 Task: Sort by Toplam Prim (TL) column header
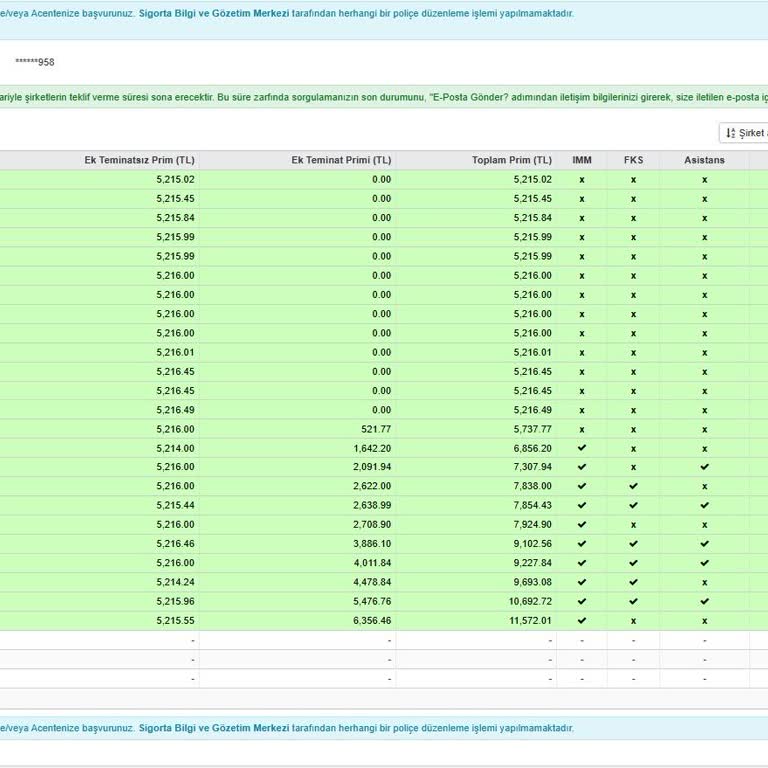coord(512,160)
